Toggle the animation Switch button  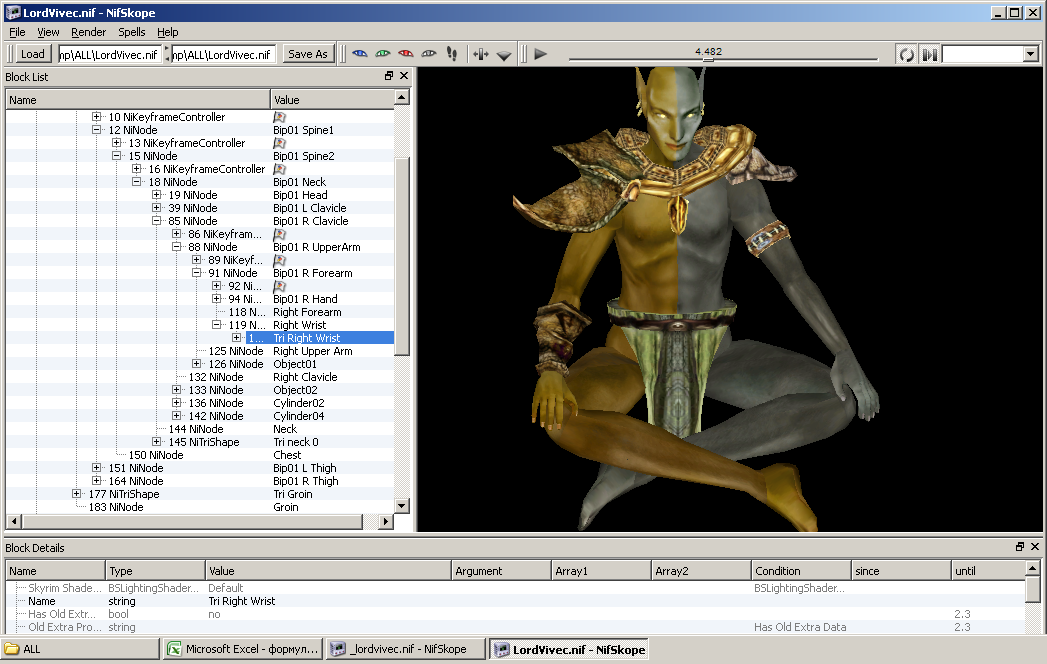[929, 54]
